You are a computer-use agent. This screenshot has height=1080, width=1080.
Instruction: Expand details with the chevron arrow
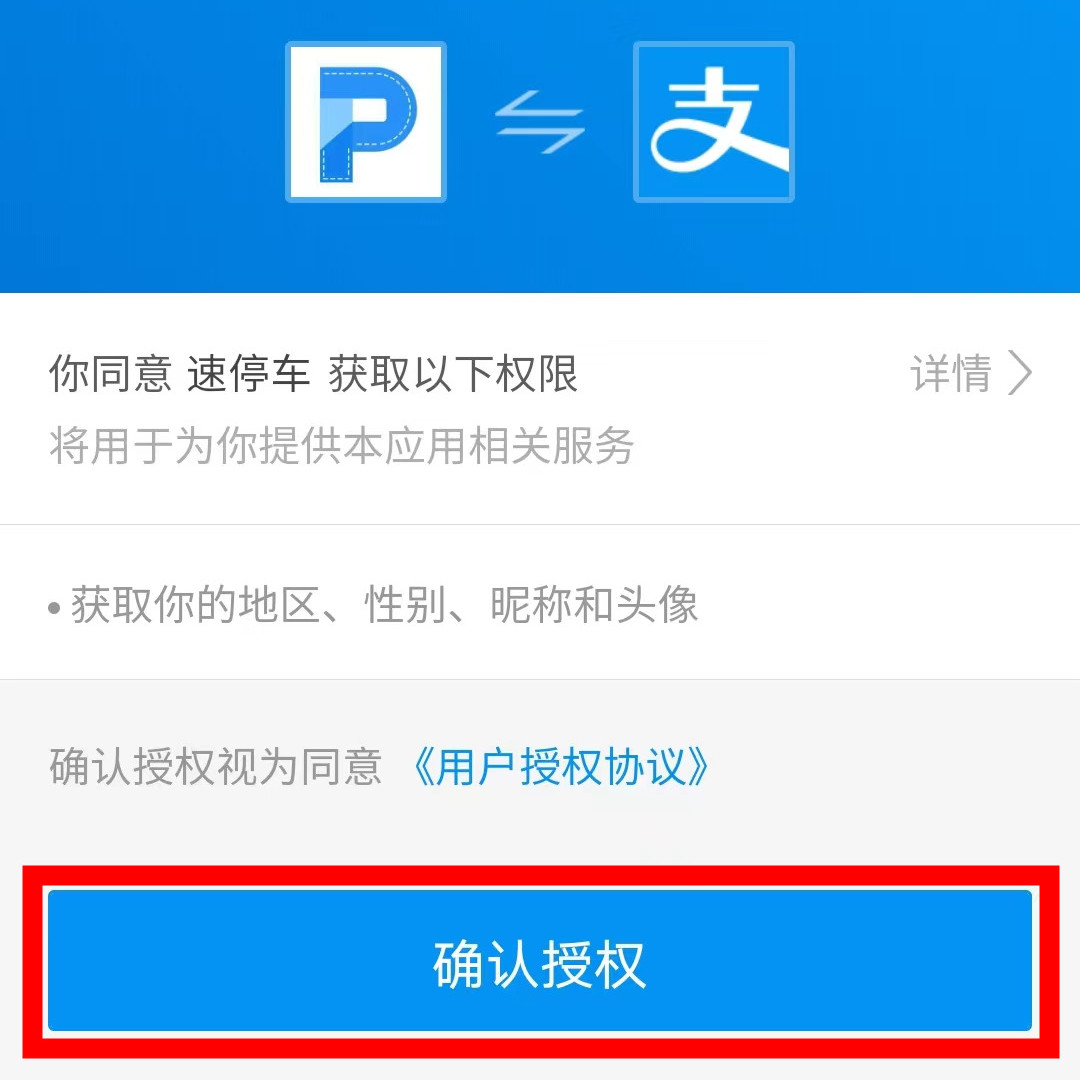[1019, 373]
